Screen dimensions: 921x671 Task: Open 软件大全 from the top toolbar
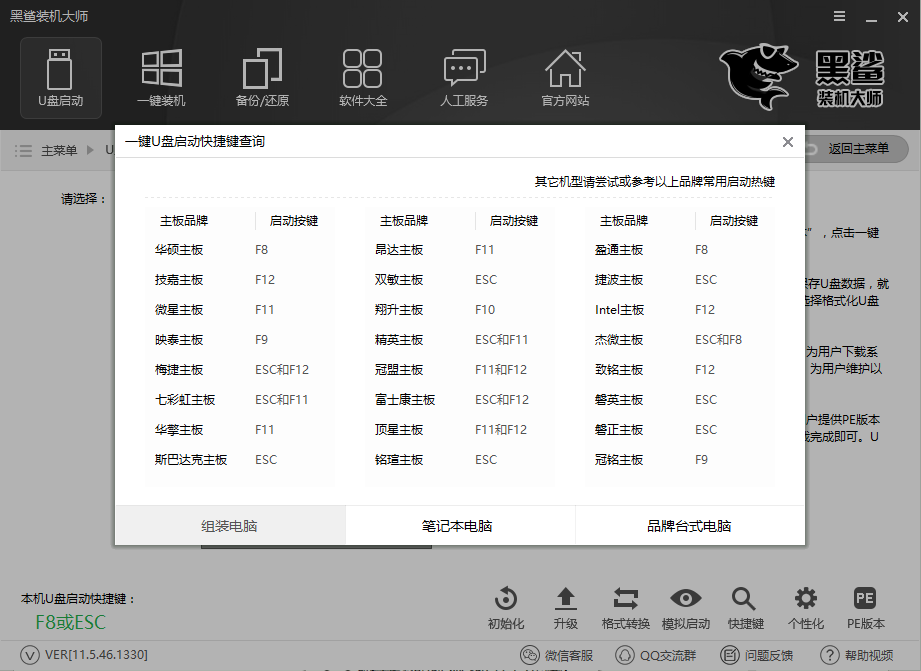pyautogui.click(x=363, y=78)
